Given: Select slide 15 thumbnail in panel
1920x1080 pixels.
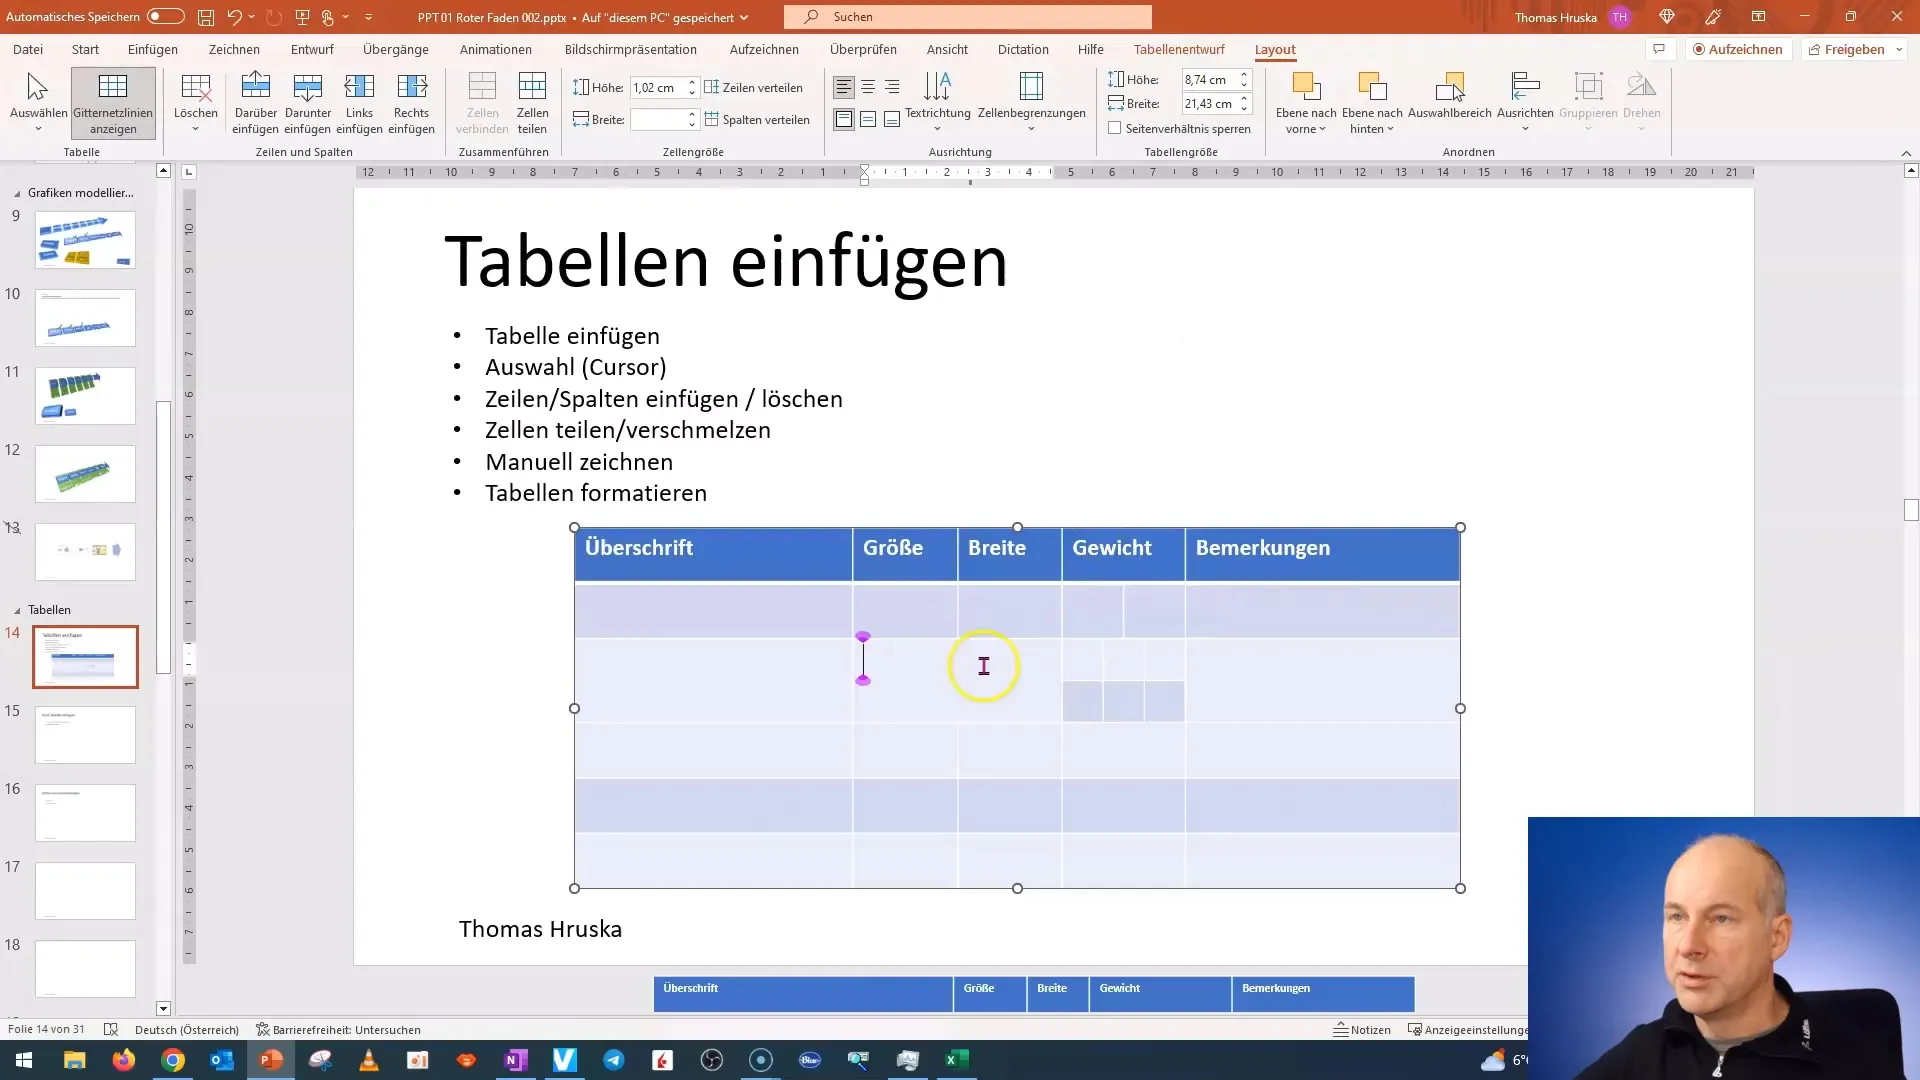Looking at the screenshot, I should (x=84, y=735).
